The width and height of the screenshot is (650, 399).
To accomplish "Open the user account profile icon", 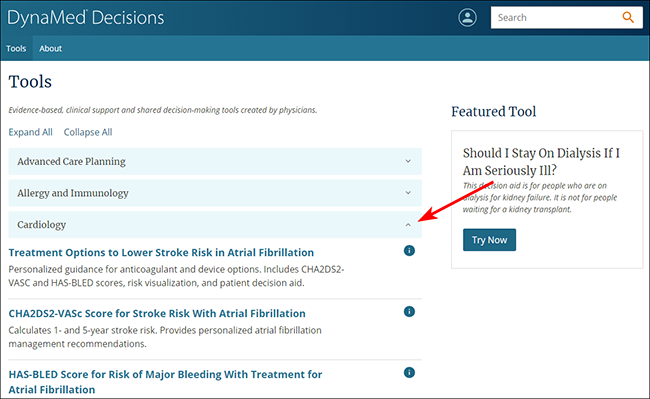I will pyautogui.click(x=467, y=18).
